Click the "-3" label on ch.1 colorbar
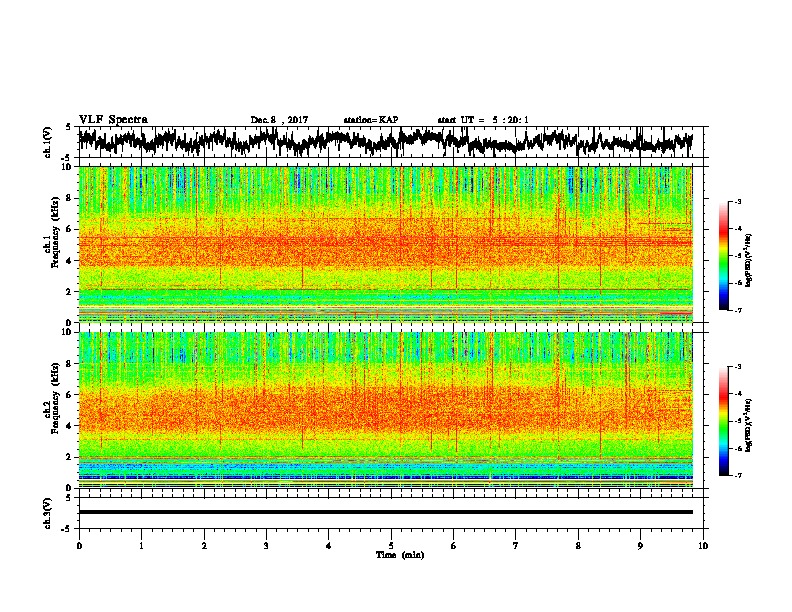 (737, 201)
